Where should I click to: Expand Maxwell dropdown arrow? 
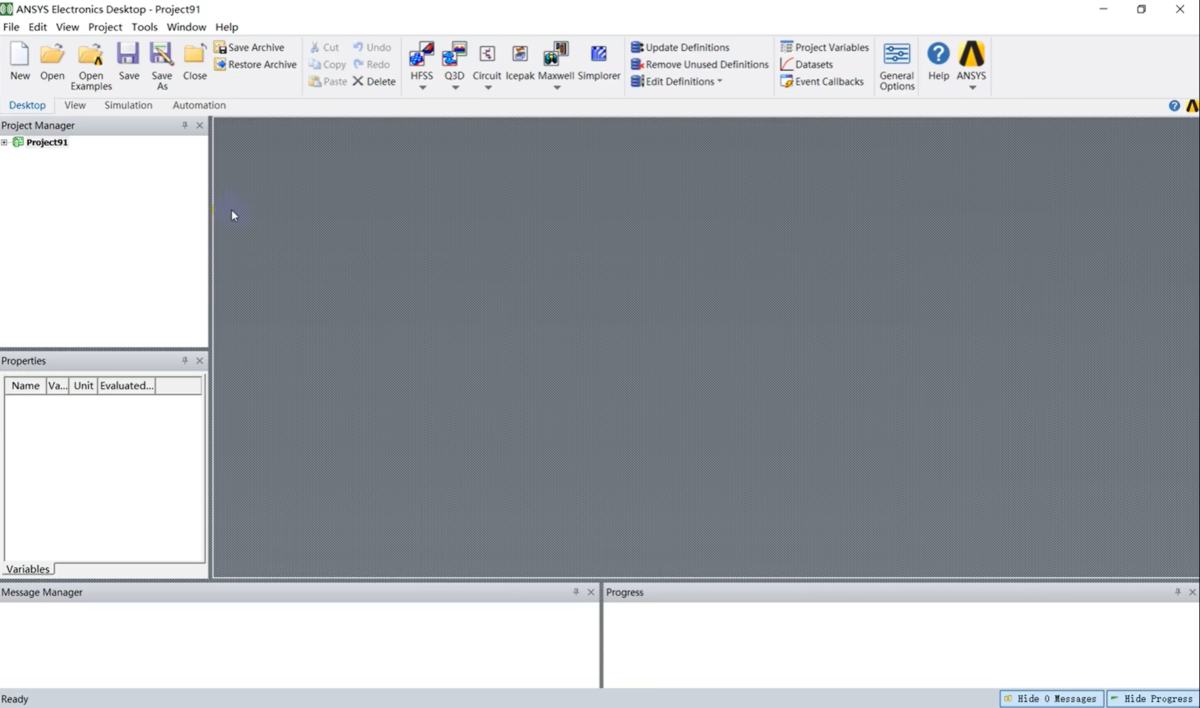pyautogui.click(x=557, y=88)
